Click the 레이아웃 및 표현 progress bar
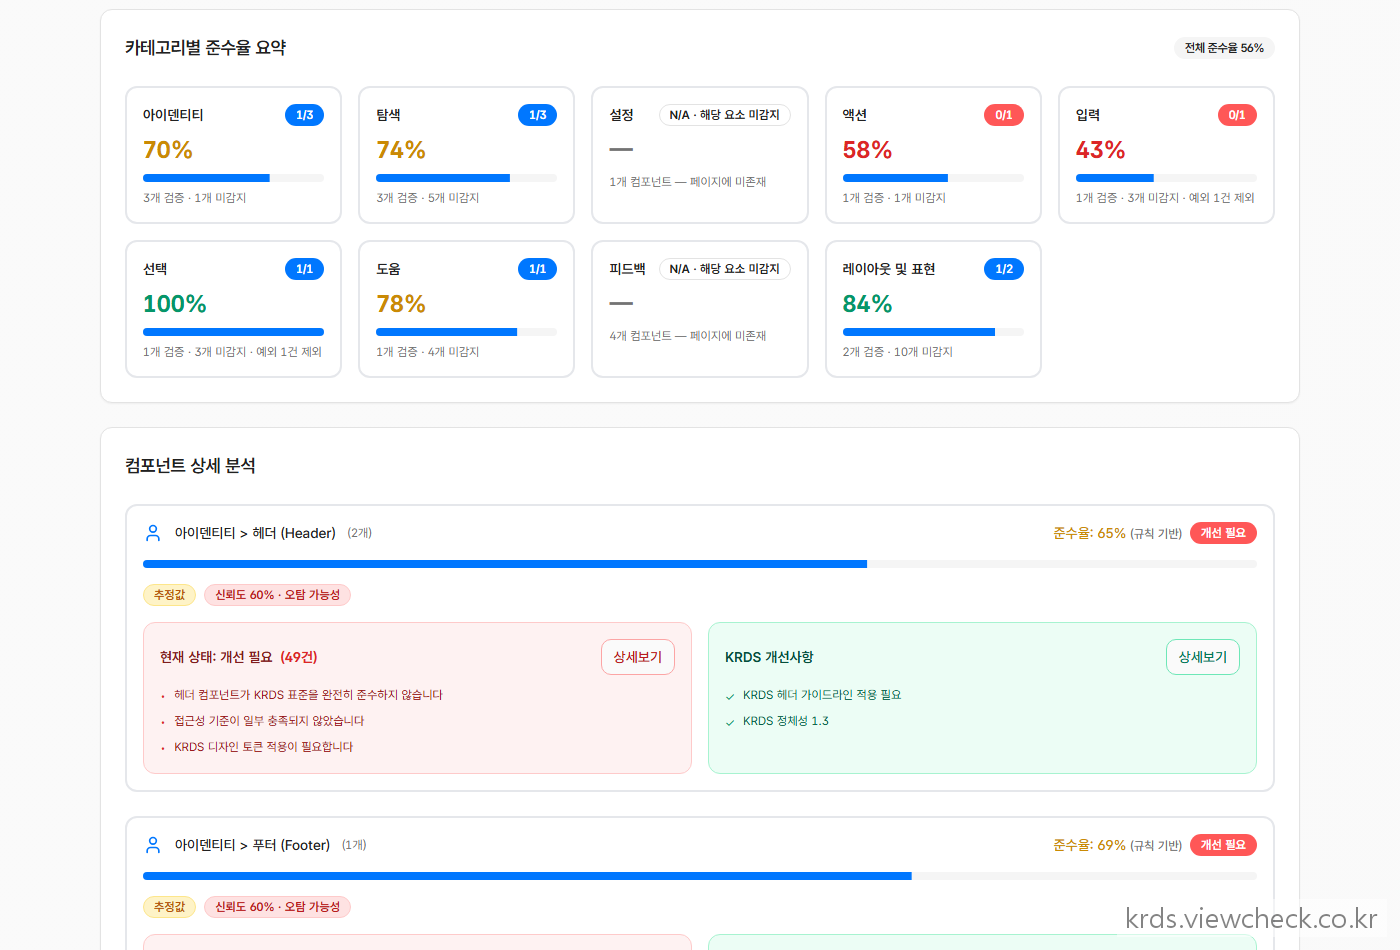Image resolution: width=1400 pixels, height=950 pixels. 933,332
